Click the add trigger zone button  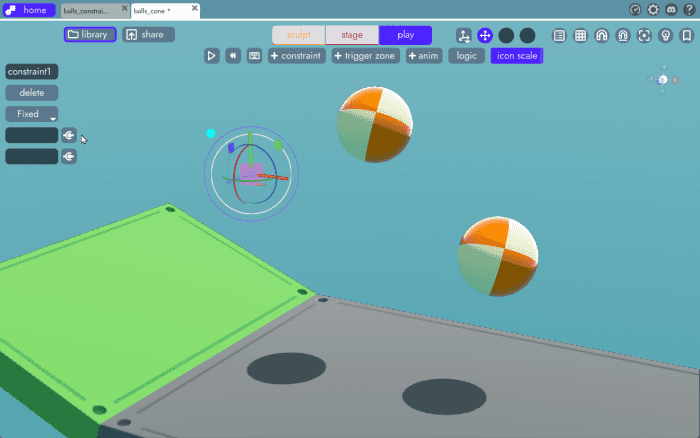pyautogui.click(x=365, y=56)
